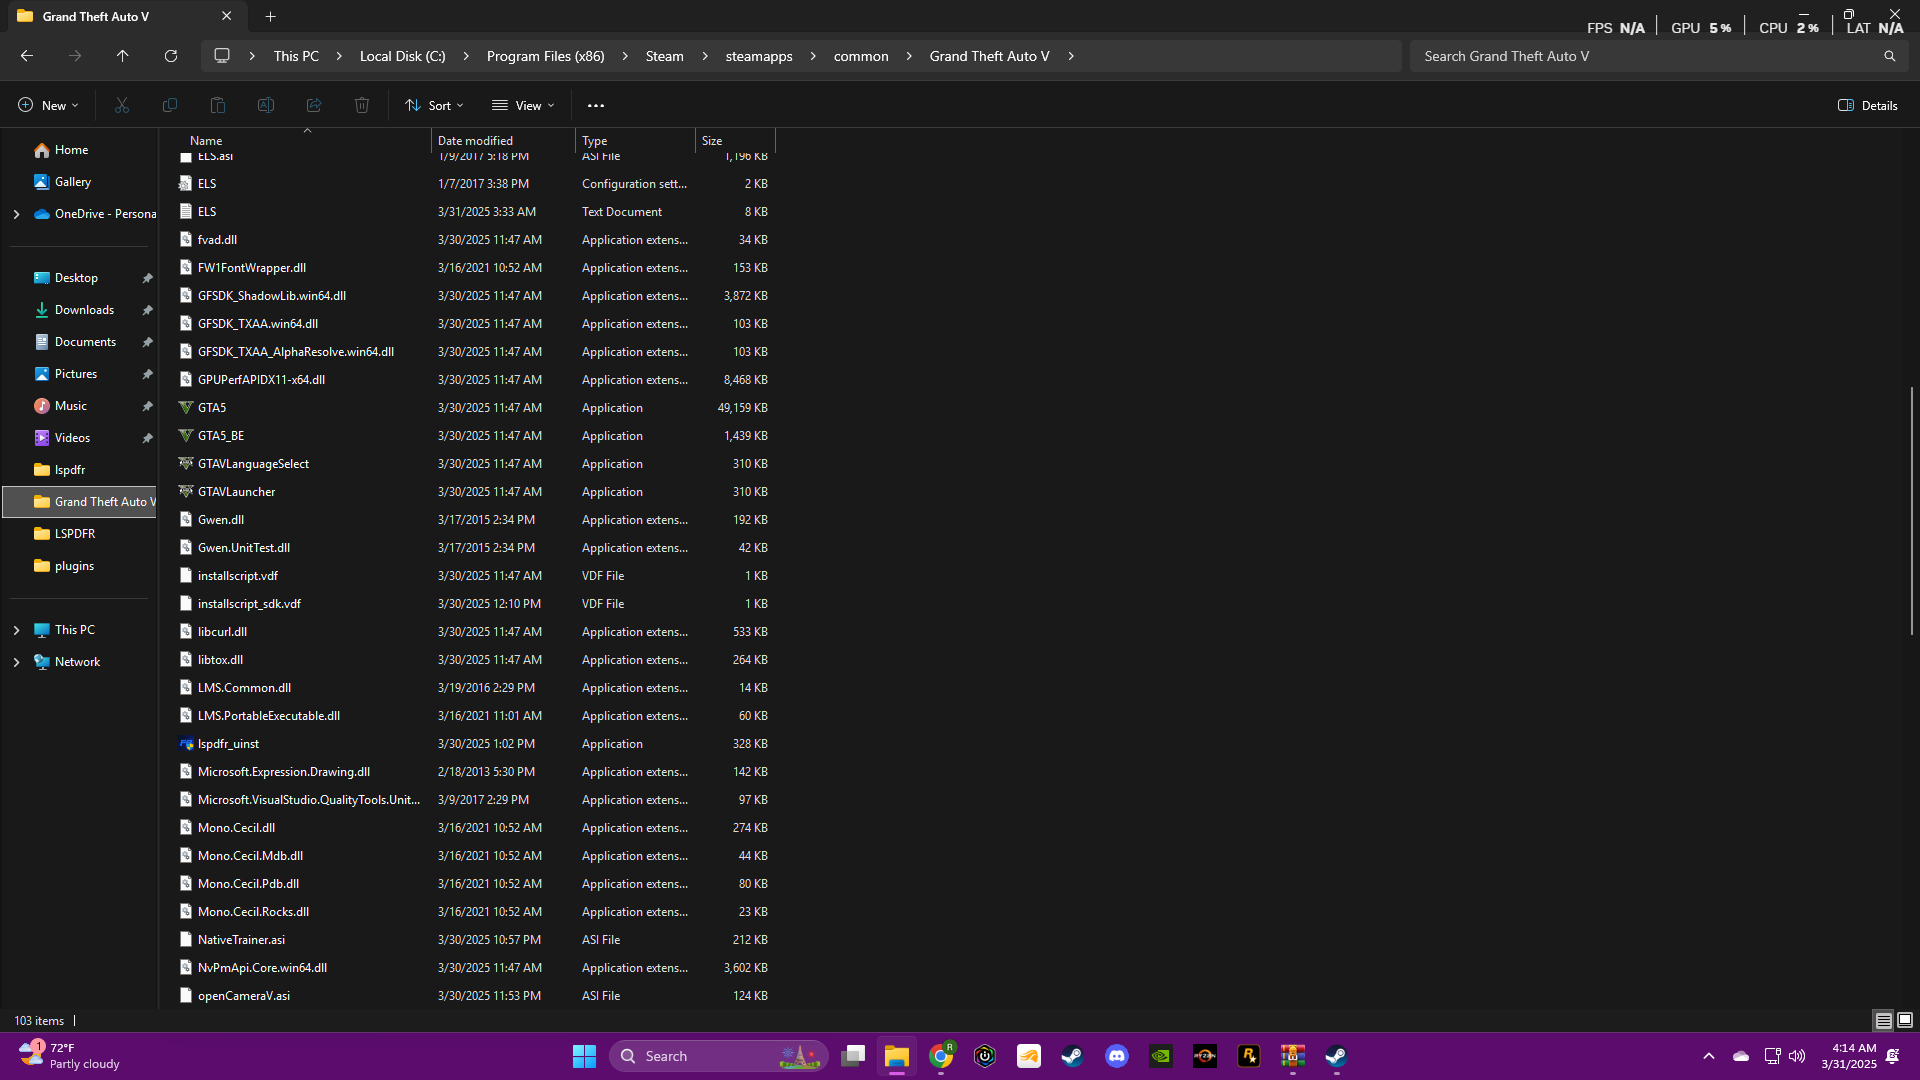Screen dimensions: 1920x1080
Task: Expand the This PC tree node
Action: click(16, 630)
